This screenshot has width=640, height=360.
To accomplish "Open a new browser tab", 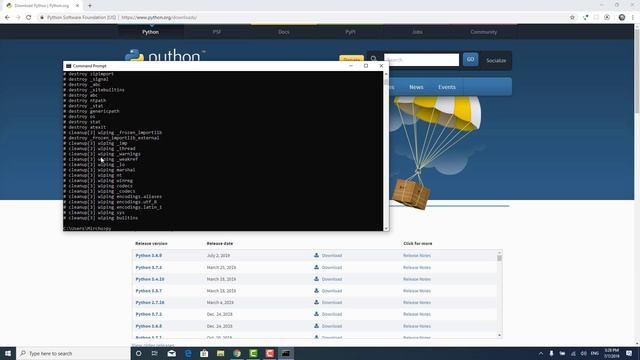I will click(90, 6).
